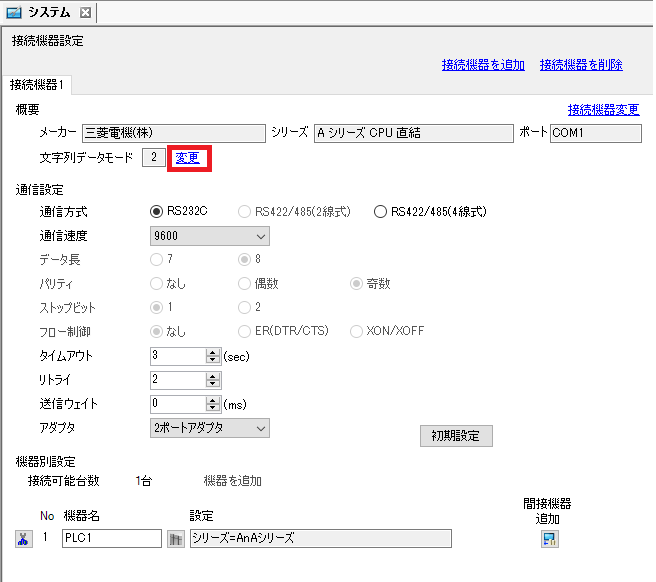This screenshot has width=656, height=582.
Task: Select stop bit 1
Action: click(x=156, y=308)
